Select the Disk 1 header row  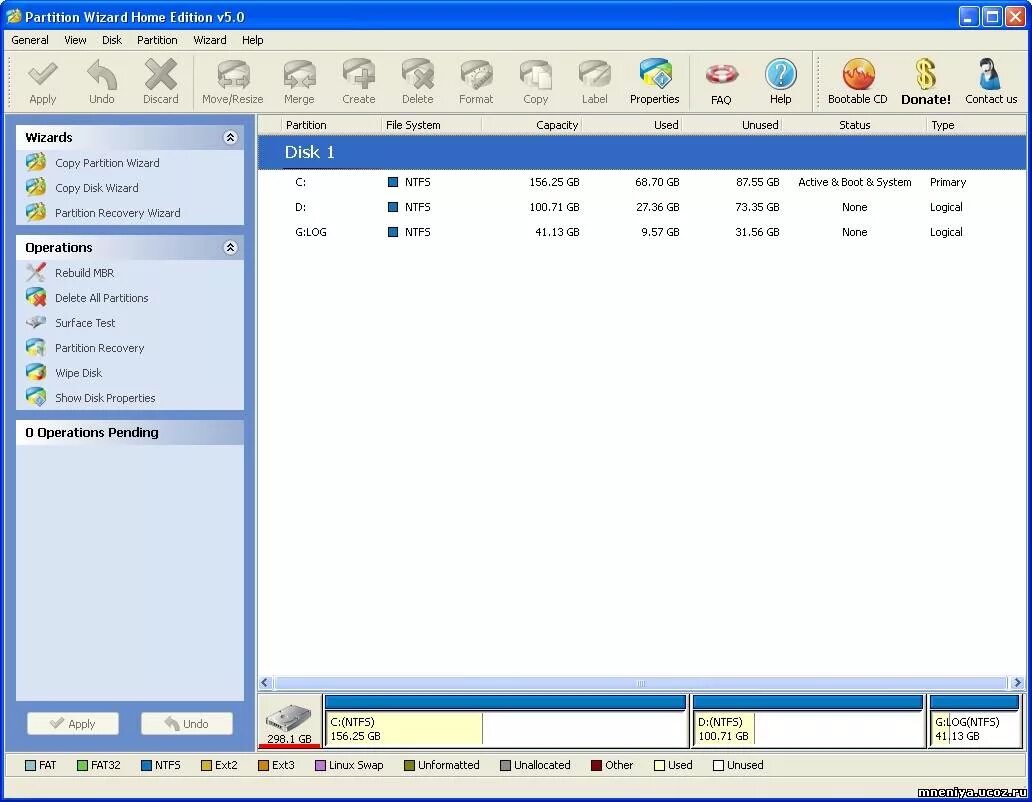pyautogui.click(x=642, y=152)
